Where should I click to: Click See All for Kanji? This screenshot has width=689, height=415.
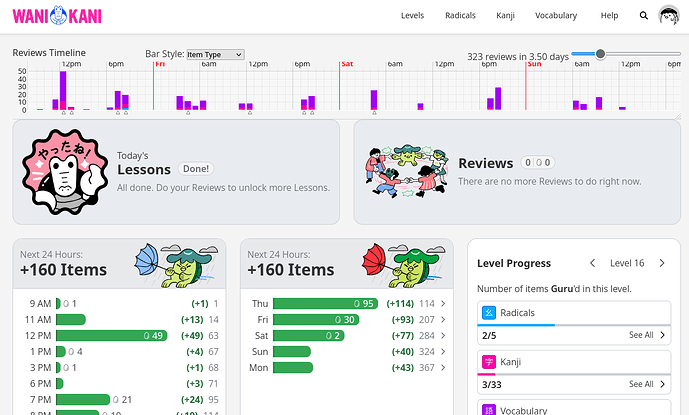click(x=647, y=384)
